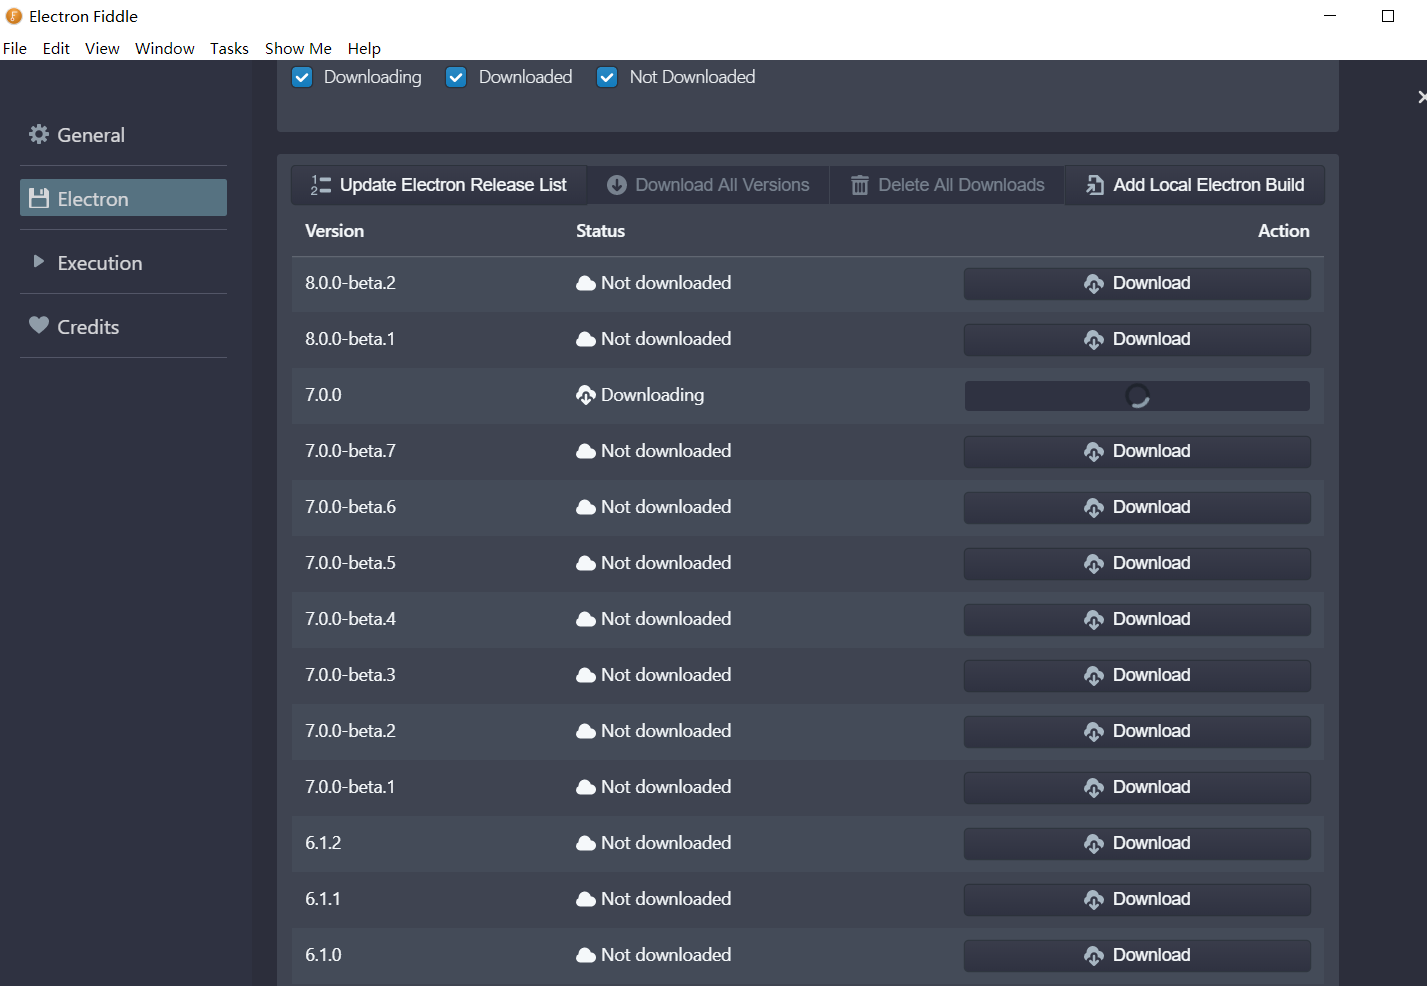Download version 7.0.0-beta.7
This screenshot has height=986, width=1427.
pyautogui.click(x=1137, y=451)
